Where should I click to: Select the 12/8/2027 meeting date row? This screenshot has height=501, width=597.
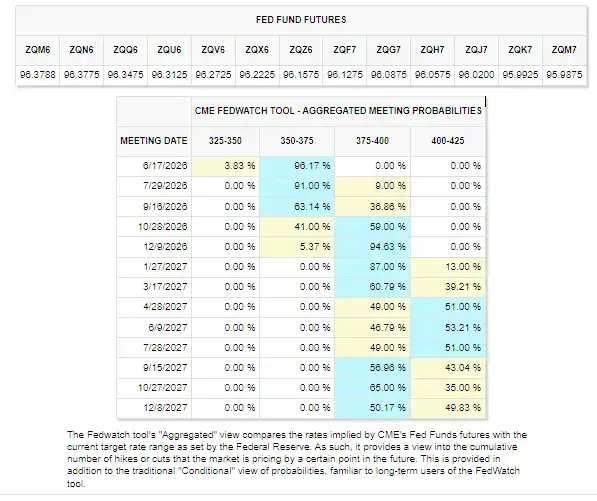(x=301, y=408)
